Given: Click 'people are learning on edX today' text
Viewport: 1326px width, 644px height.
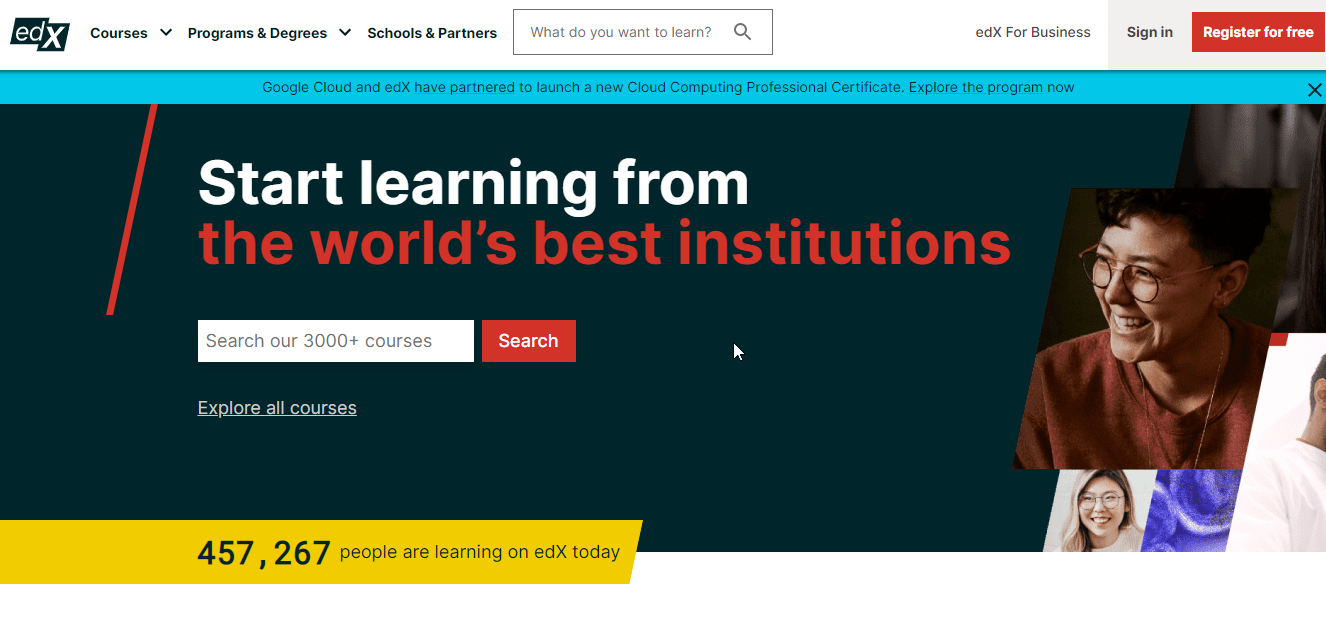Looking at the screenshot, I should pos(480,552).
